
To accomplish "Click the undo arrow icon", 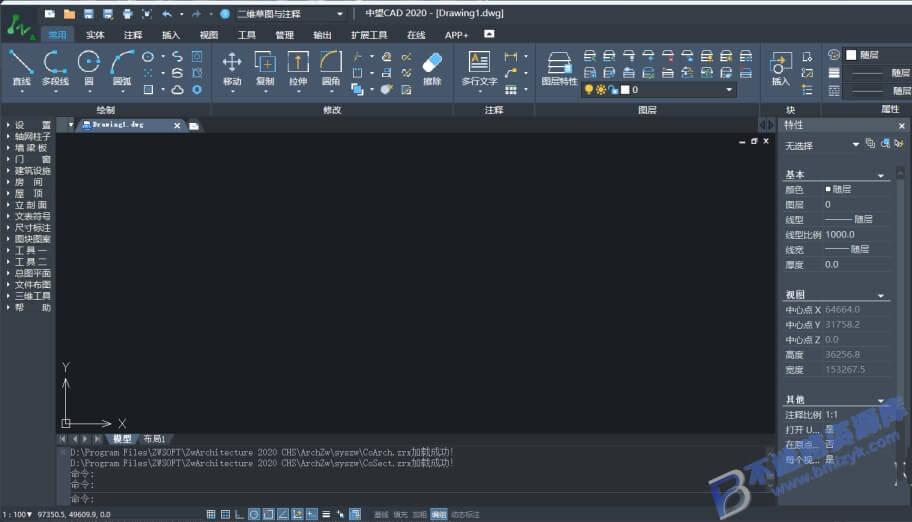I will [x=167, y=13].
